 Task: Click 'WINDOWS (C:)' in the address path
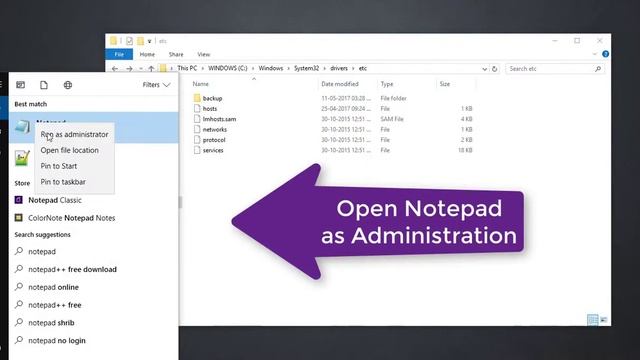(228, 68)
